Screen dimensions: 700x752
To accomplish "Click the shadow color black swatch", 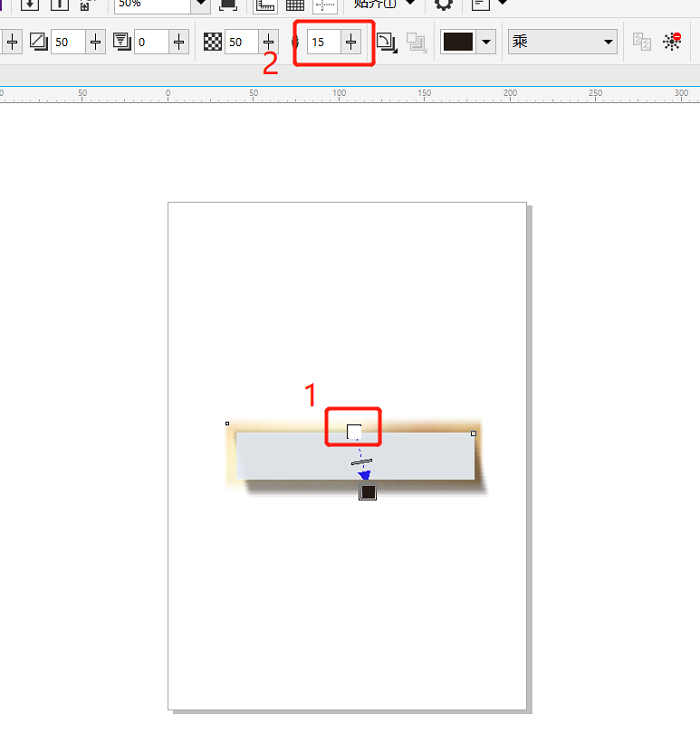I will coord(458,42).
